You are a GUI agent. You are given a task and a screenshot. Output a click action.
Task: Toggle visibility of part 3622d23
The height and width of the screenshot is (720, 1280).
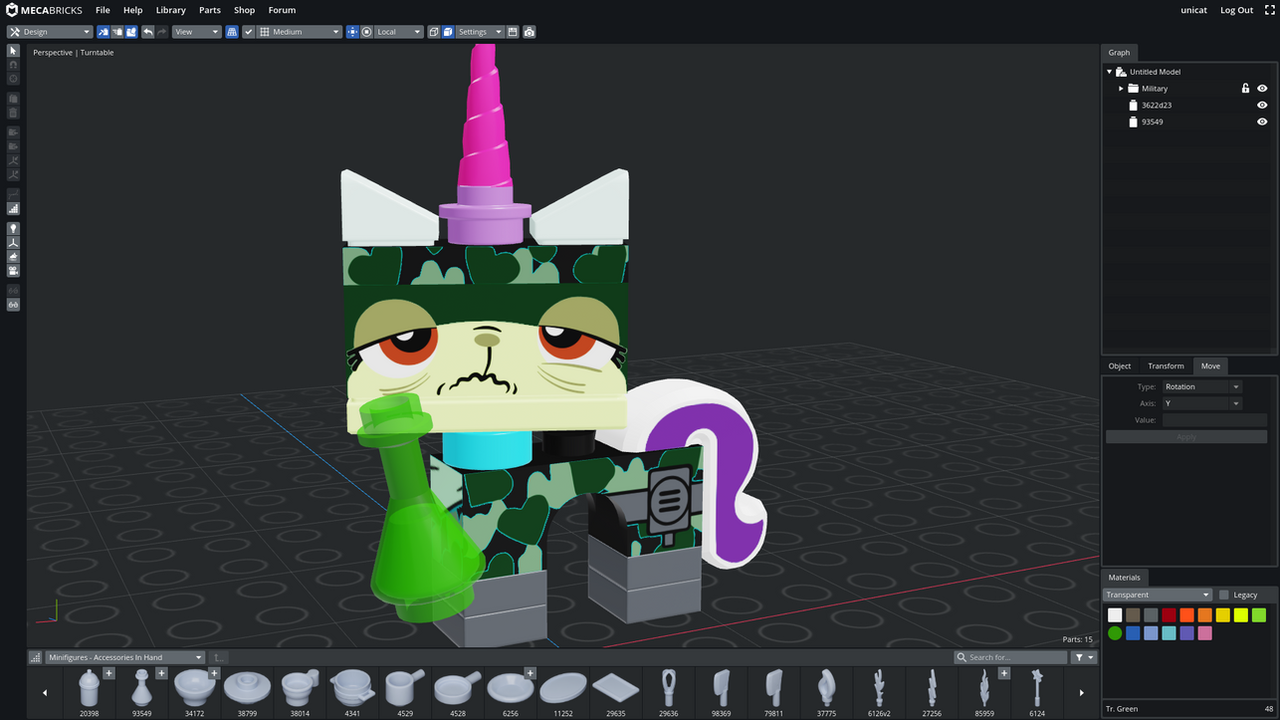pos(1262,105)
